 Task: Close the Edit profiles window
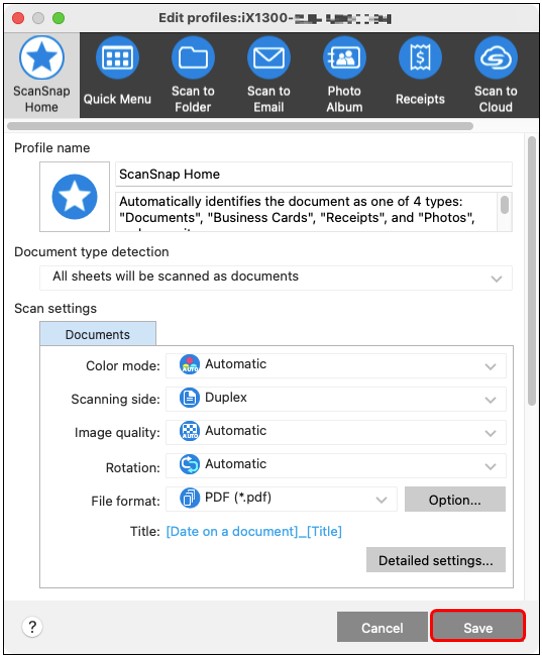tap(18, 18)
